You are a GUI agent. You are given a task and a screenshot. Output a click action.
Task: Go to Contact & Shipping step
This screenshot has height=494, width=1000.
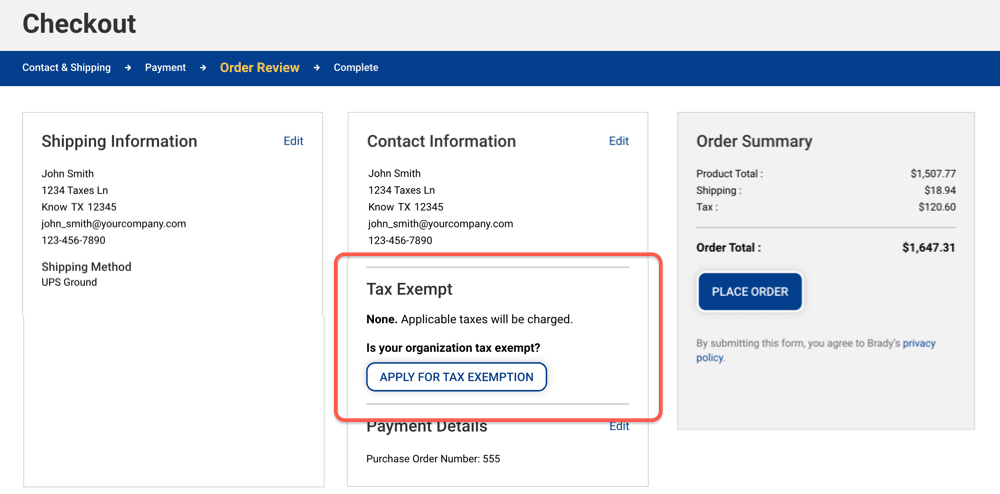tap(66, 68)
